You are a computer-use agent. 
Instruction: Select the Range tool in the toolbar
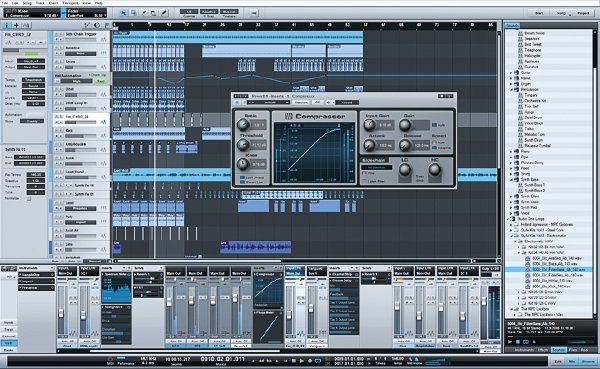point(134,13)
